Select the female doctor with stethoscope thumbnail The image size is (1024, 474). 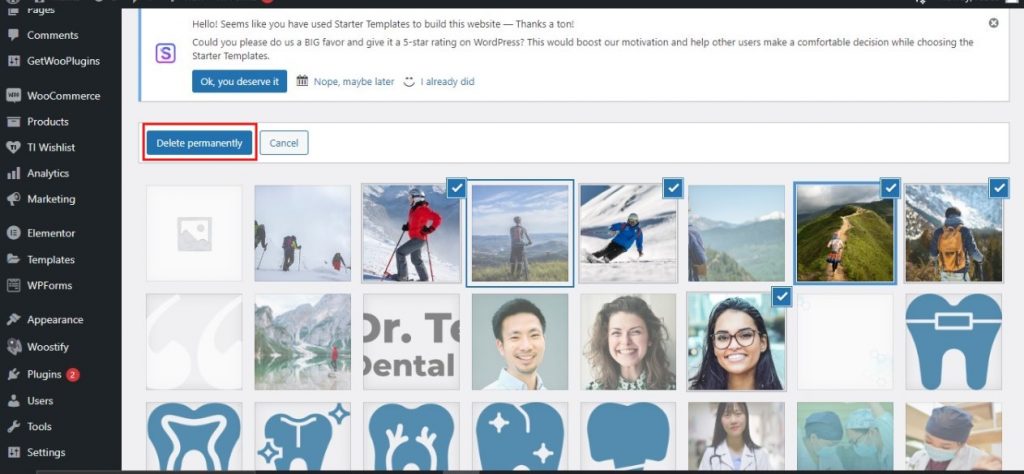(737, 436)
